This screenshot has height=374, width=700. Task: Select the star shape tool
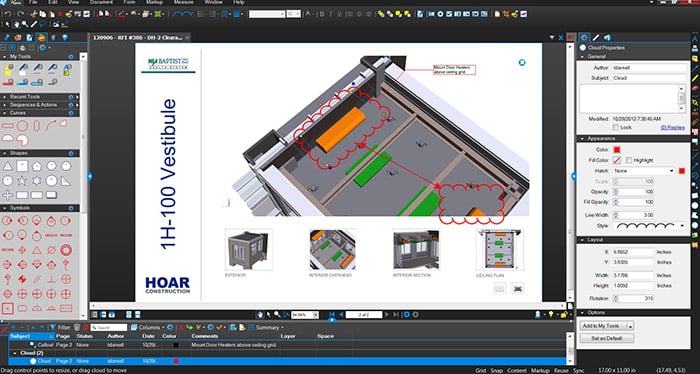22,181
